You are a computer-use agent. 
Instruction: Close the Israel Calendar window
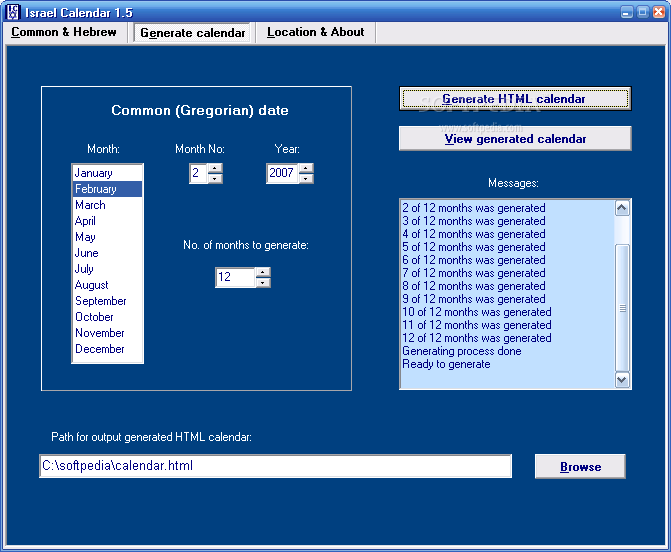tap(659, 12)
